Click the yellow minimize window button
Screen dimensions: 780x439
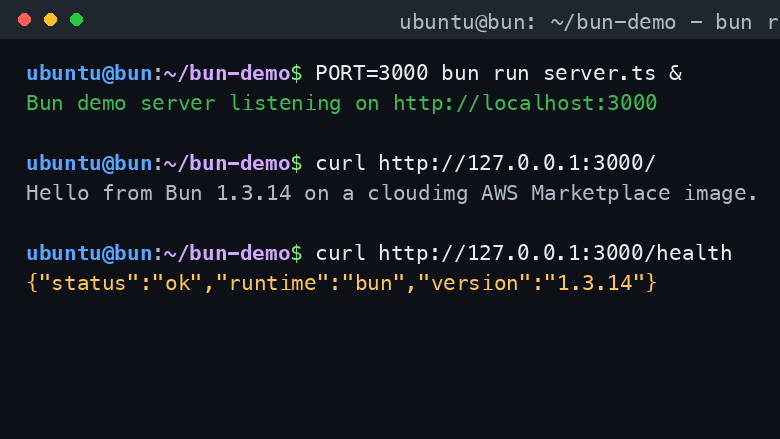click(50, 20)
